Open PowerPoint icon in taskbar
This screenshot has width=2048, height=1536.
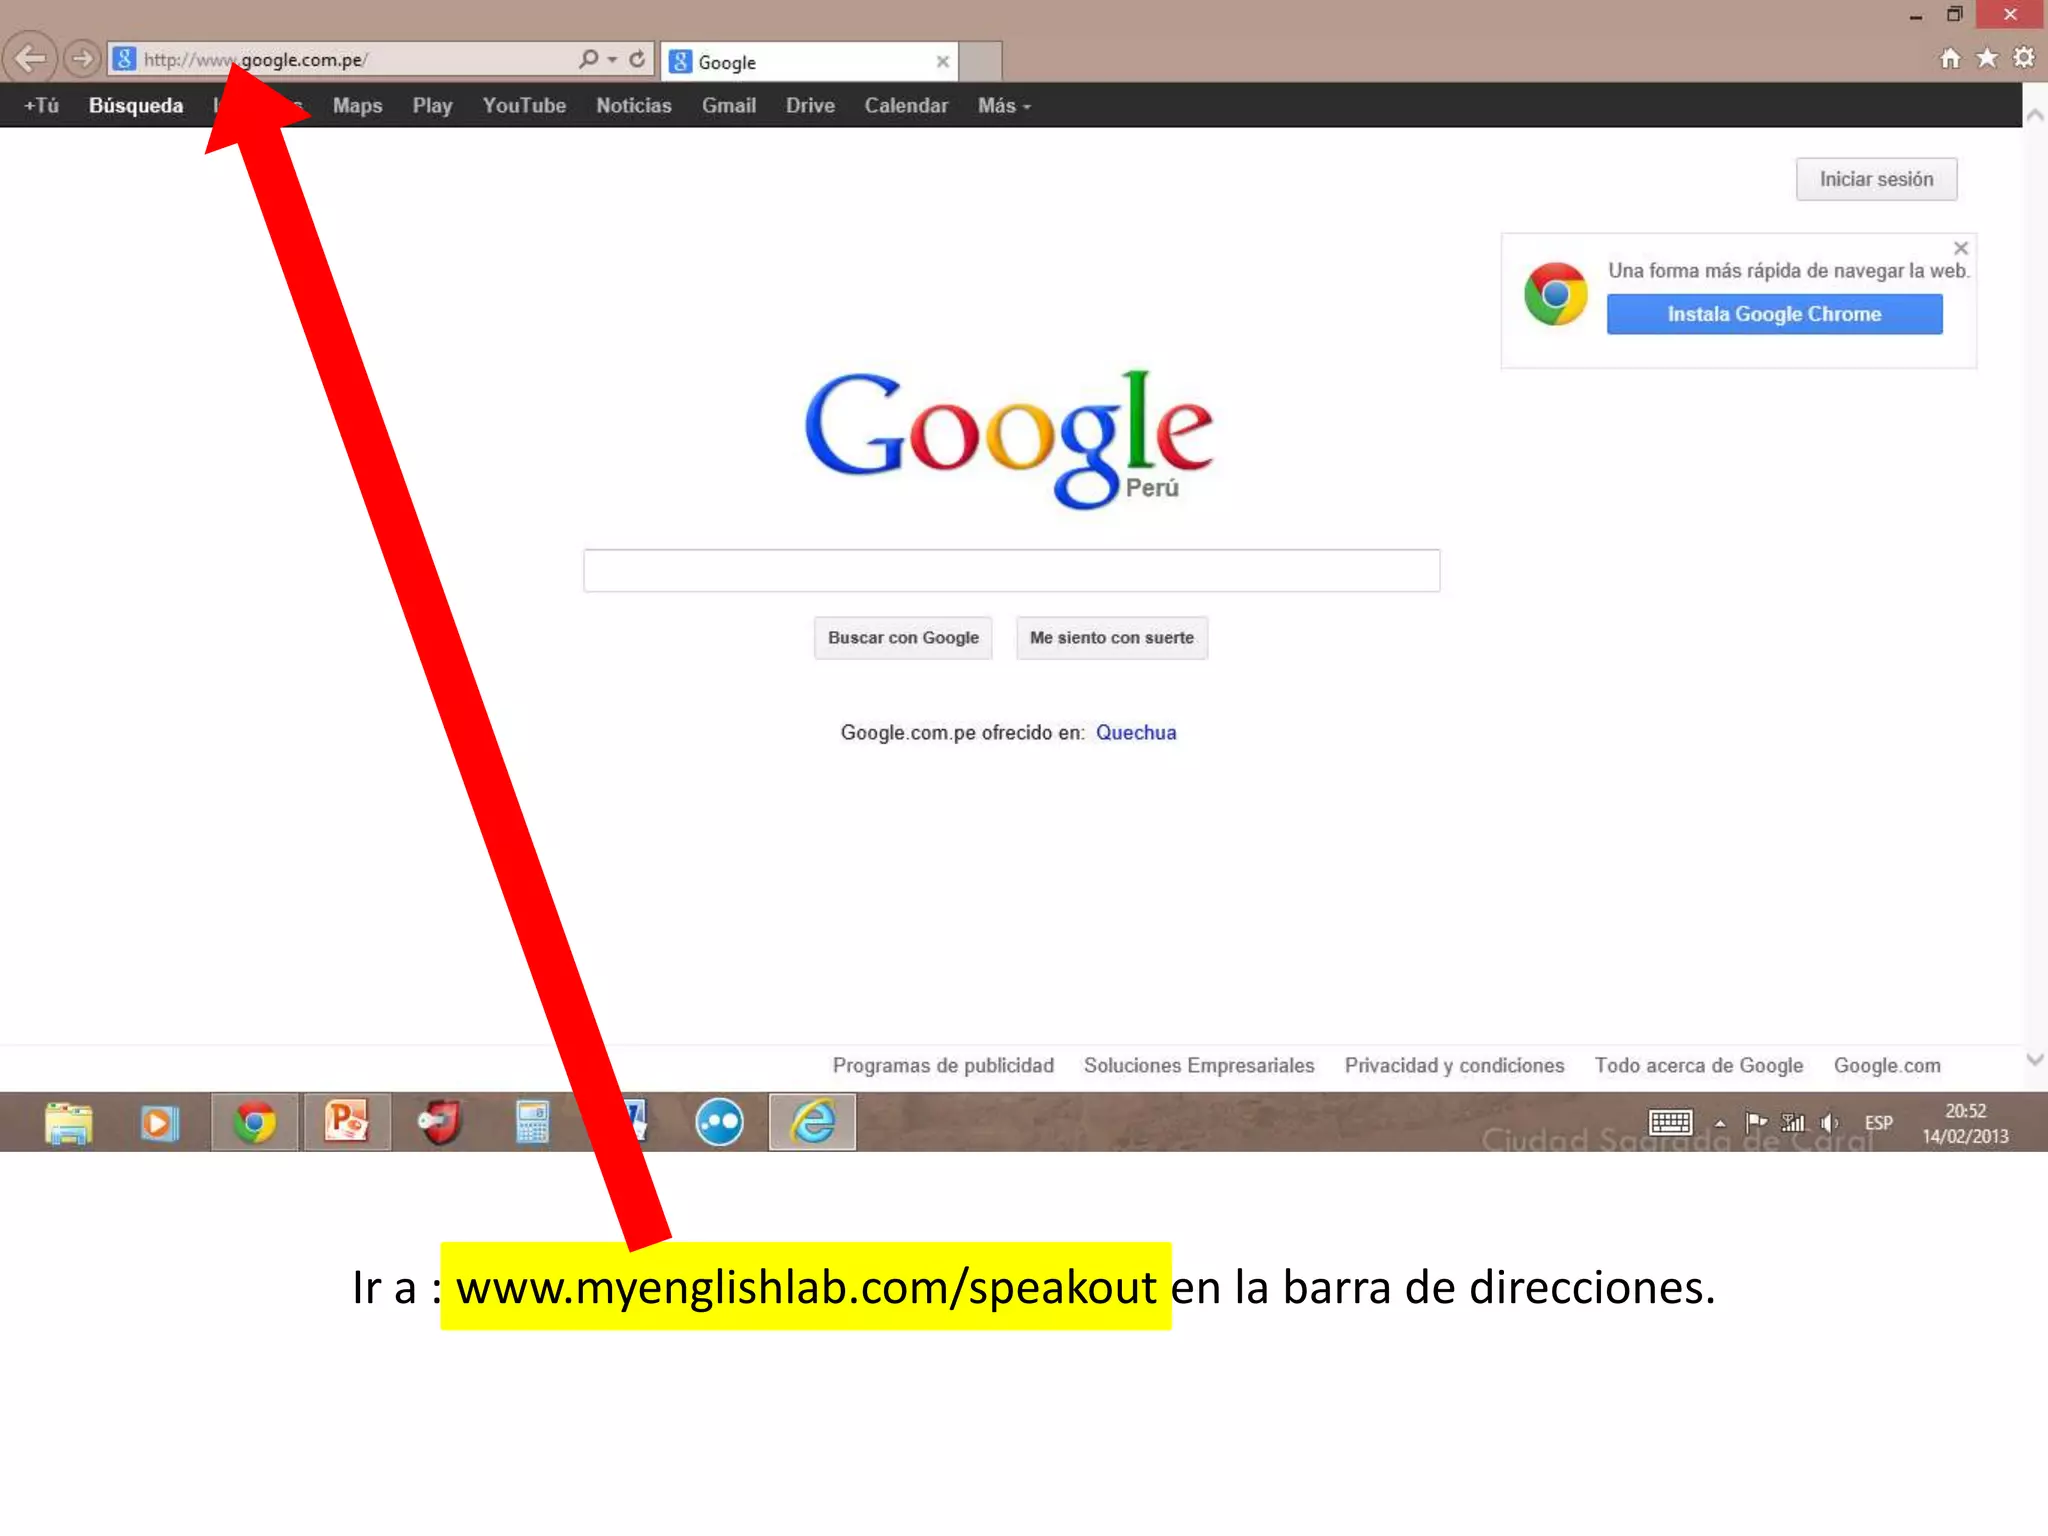point(347,1122)
